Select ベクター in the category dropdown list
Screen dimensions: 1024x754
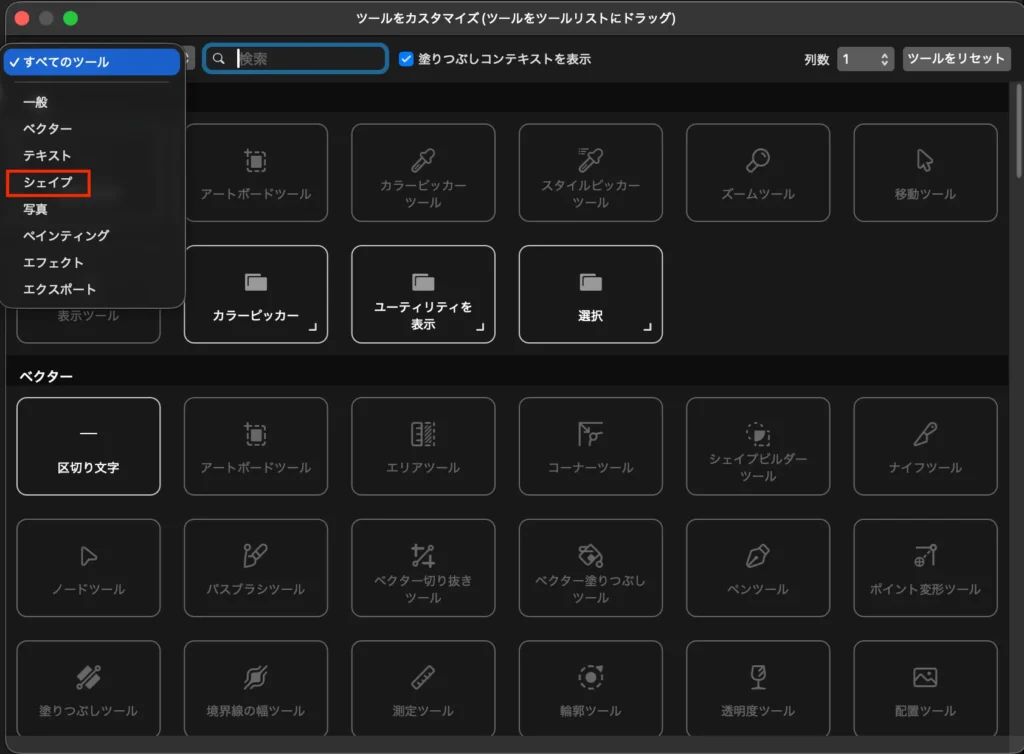[48, 129]
